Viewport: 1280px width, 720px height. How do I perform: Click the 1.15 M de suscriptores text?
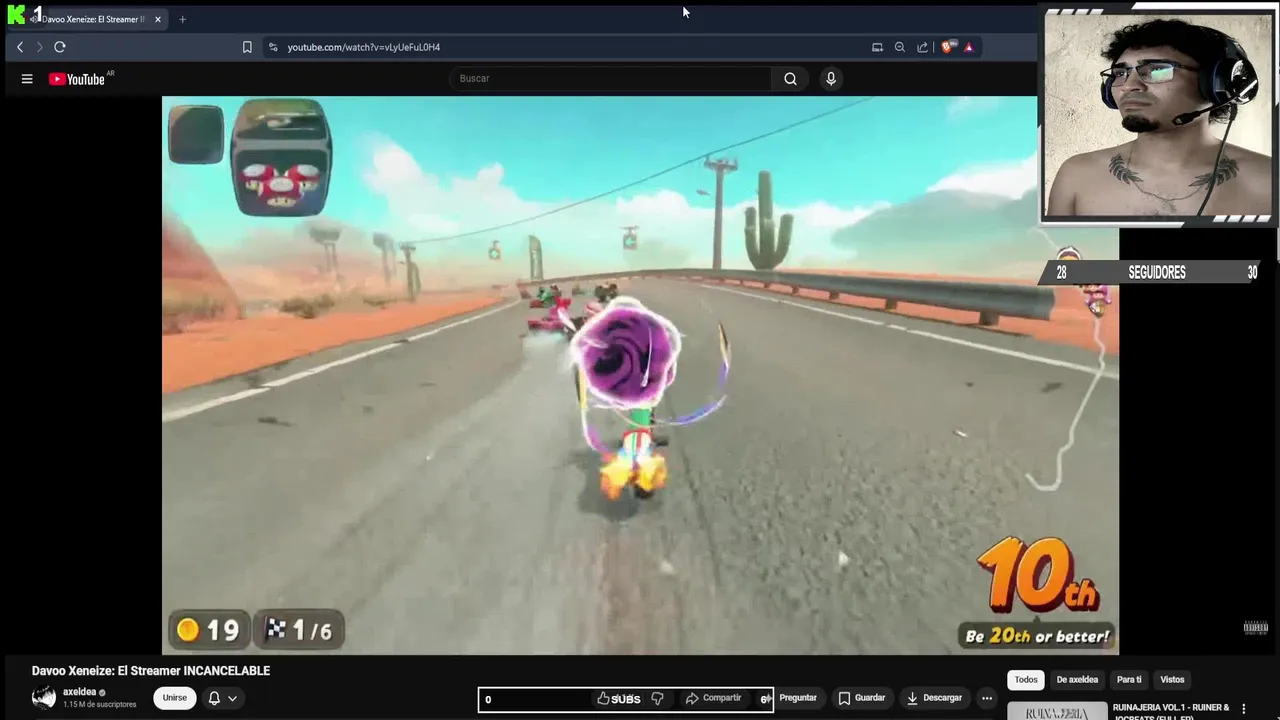(x=99, y=704)
